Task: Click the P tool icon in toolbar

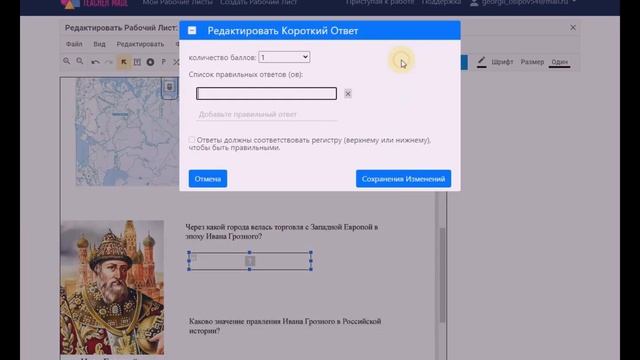Action: (x=164, y=62)
